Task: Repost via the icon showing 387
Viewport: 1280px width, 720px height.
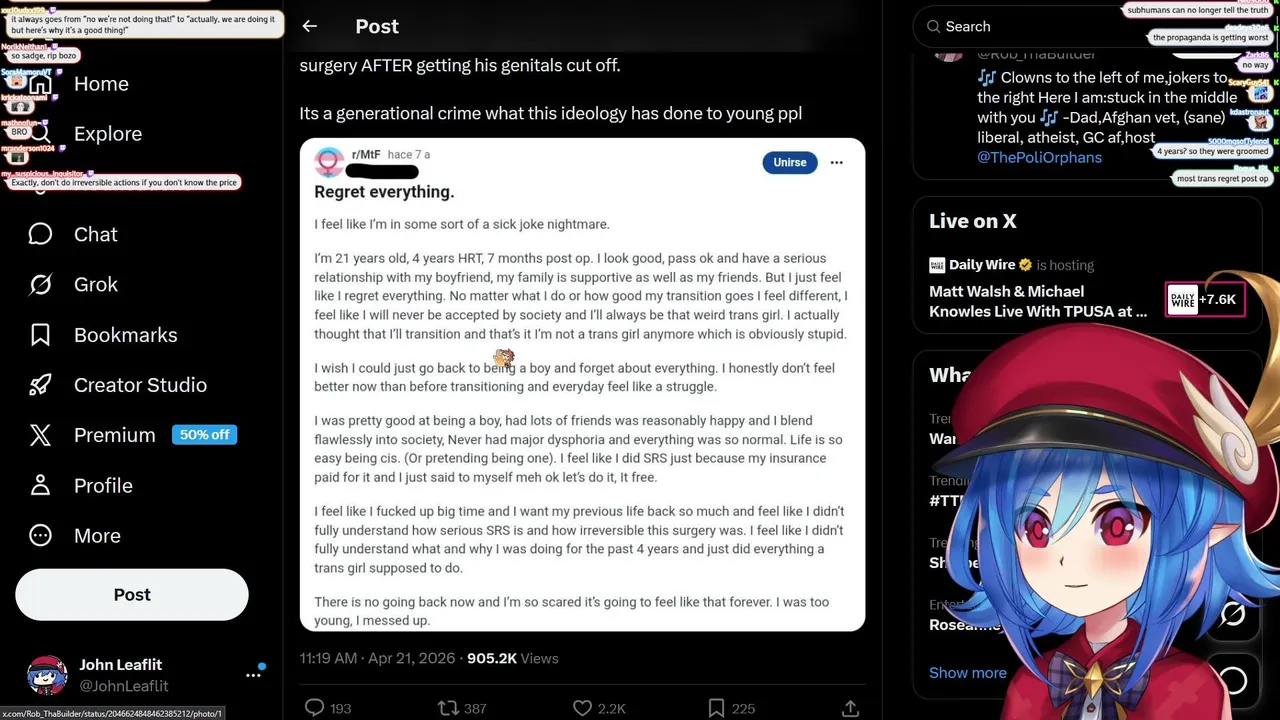Action: [449, 708]
